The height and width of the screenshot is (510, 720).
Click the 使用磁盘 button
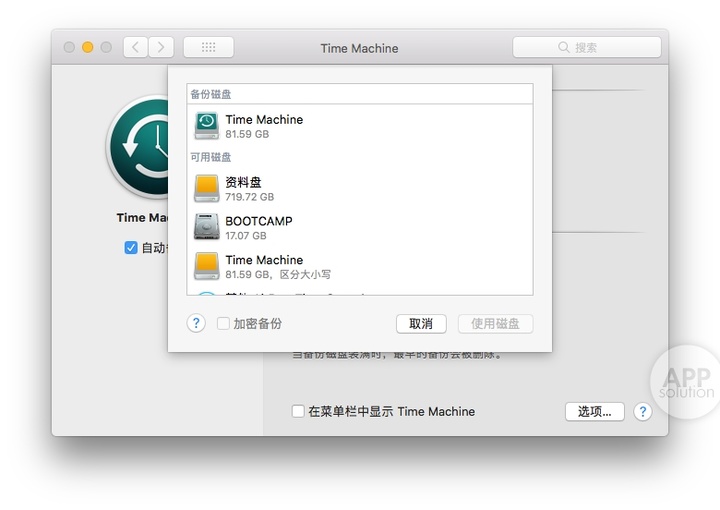click(495, 324)
